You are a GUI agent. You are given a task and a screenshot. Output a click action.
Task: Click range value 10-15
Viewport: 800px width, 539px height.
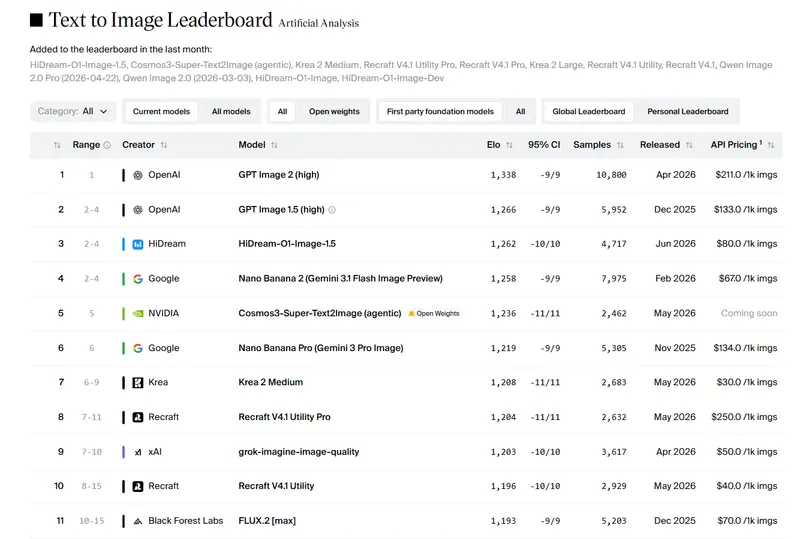coord(92,521)
